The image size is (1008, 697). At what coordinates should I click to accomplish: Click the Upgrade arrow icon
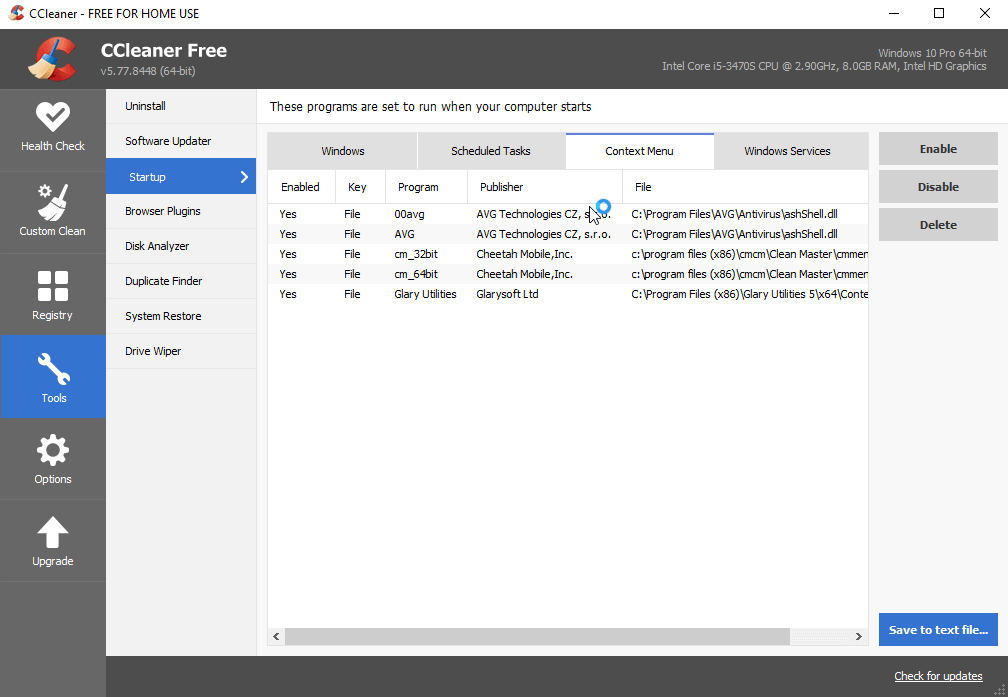tap(52, 532)
